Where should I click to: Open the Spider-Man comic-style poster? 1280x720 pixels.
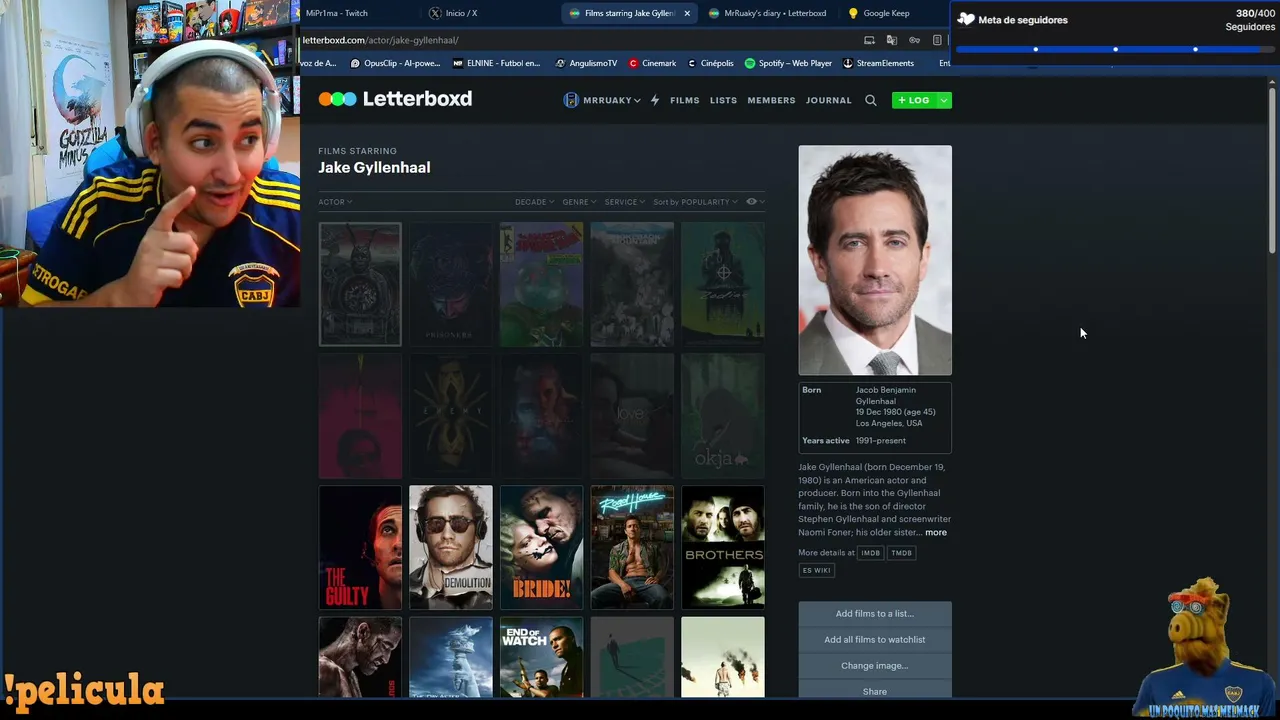point(541,284)
